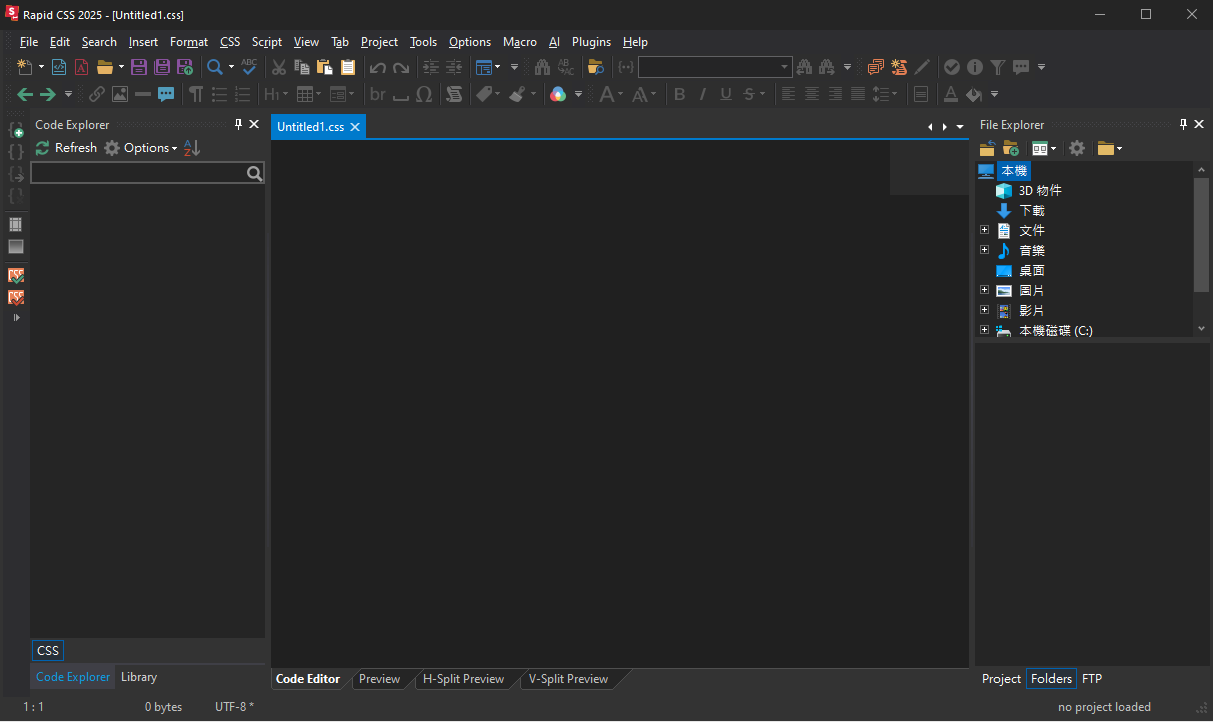Click the color picker circles icon
Image resolution: width=1213 pixels, height=722 pixels.
point(558,94)
